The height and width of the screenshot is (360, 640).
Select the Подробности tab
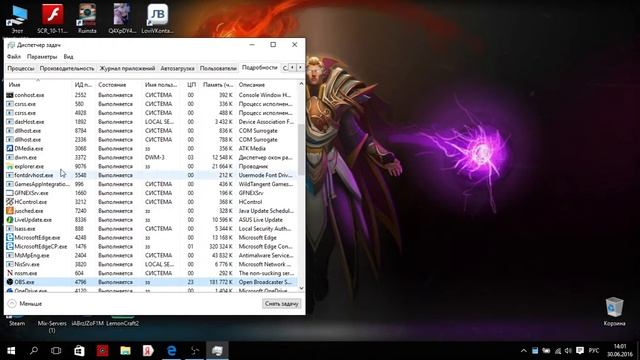pos(260,67)
